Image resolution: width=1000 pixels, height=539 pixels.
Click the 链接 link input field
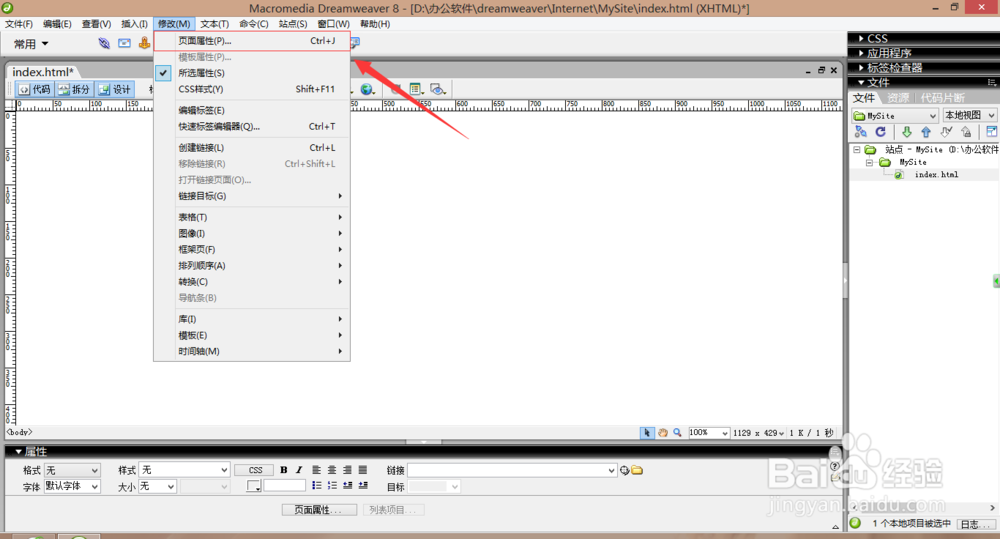pos(512,470)
